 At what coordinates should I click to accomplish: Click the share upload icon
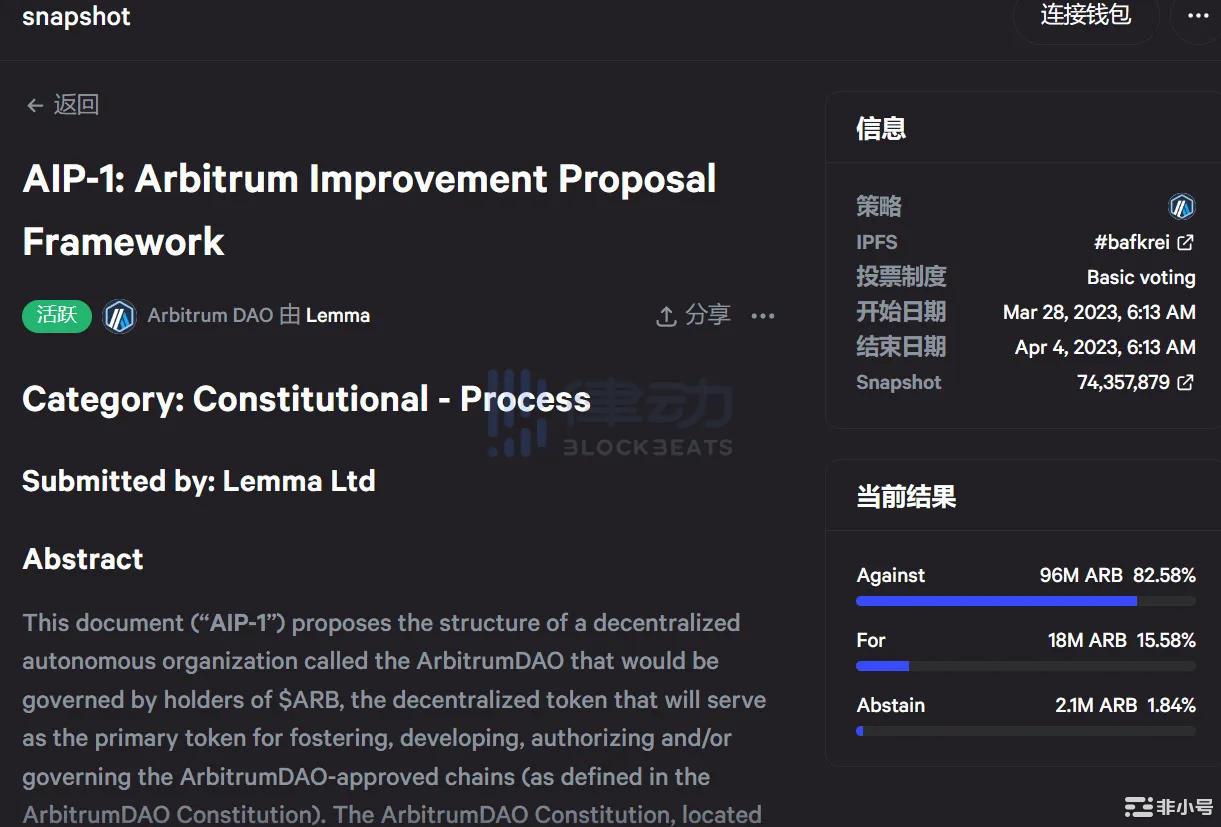666,316
